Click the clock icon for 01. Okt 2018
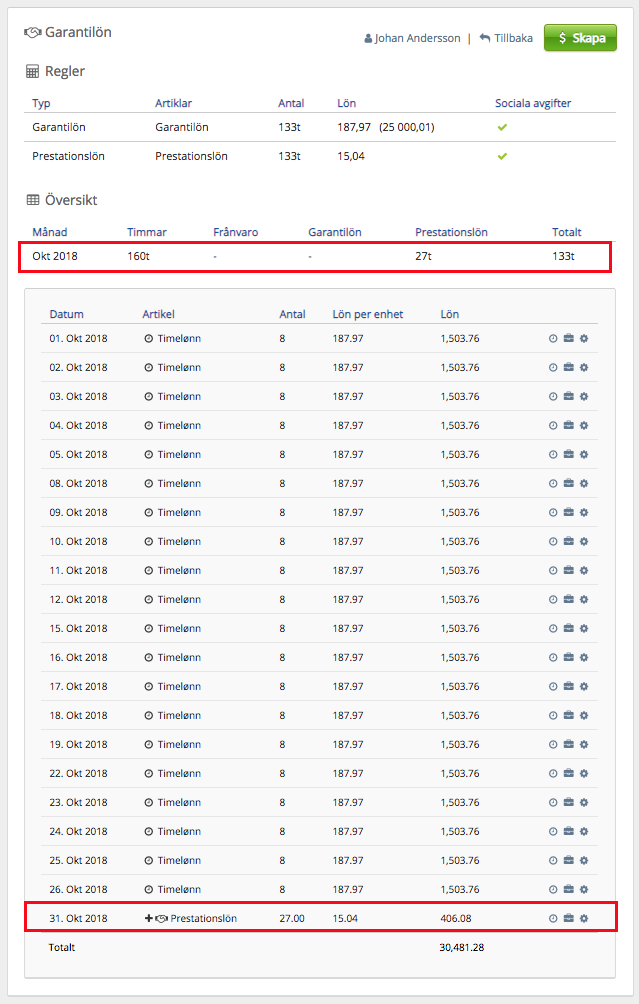 553,339
